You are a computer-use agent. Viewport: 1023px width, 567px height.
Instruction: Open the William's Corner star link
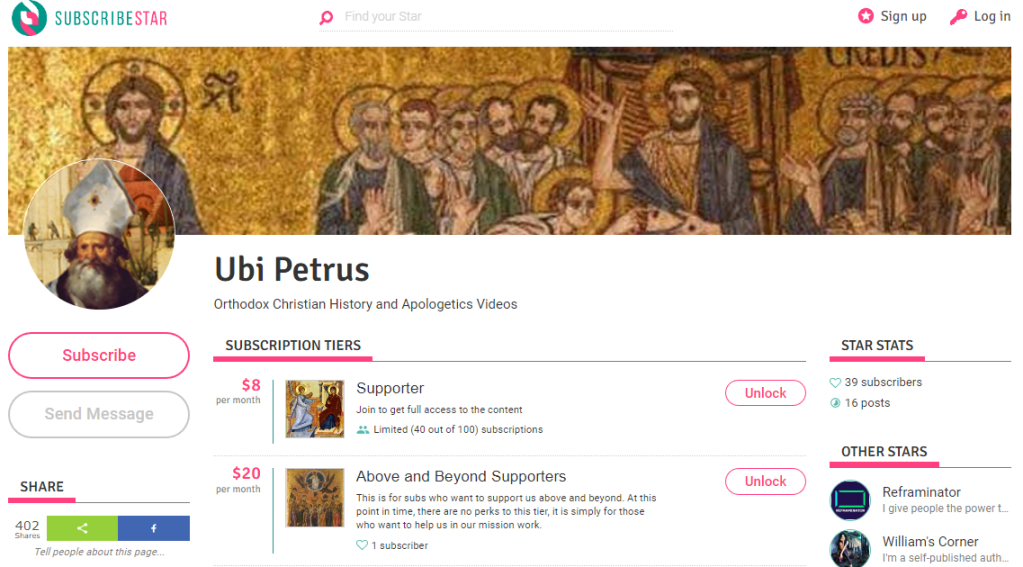(930, 541)
